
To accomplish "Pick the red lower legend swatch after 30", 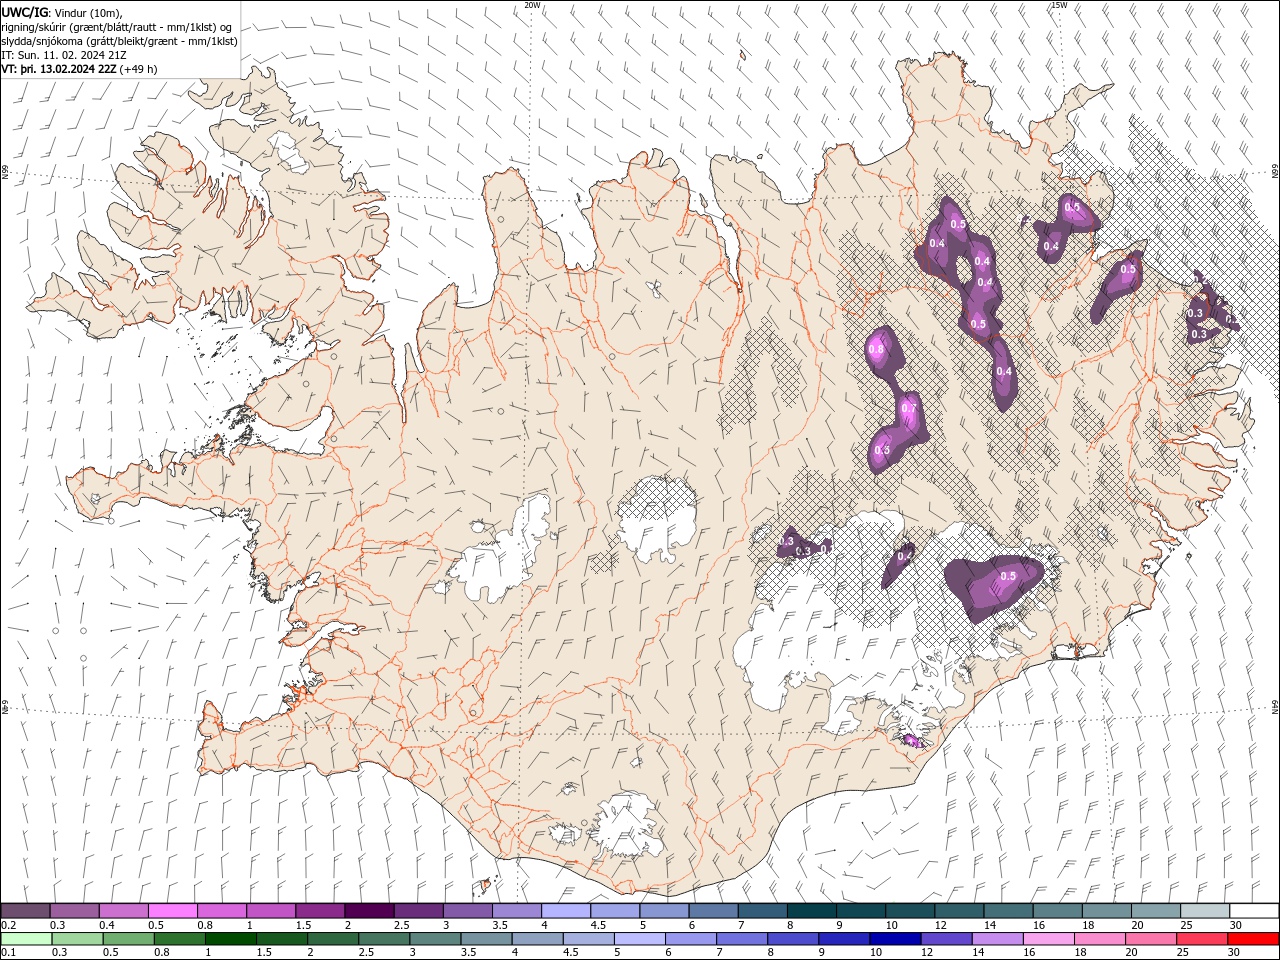I will coord(1253,939).
